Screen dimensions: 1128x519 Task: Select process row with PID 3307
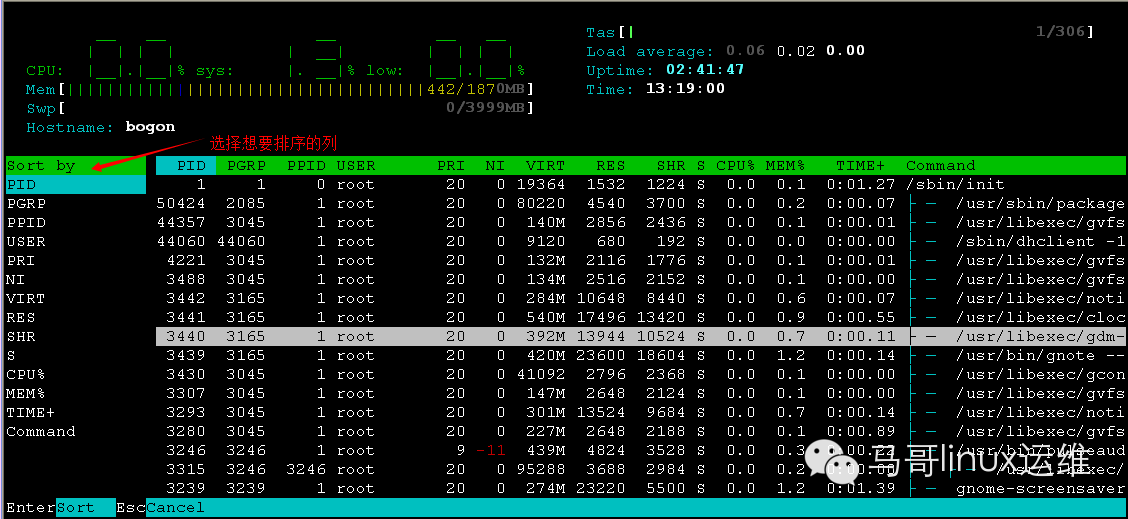click(x=641, y=393)
